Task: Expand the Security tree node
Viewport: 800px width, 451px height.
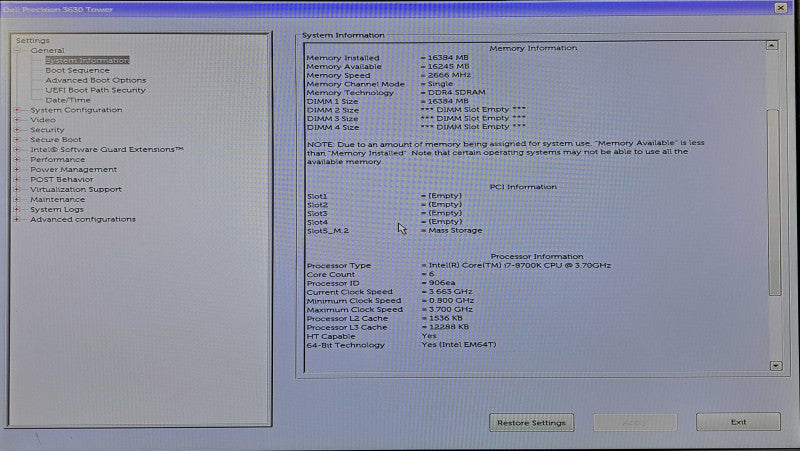Action: point(17,130)
